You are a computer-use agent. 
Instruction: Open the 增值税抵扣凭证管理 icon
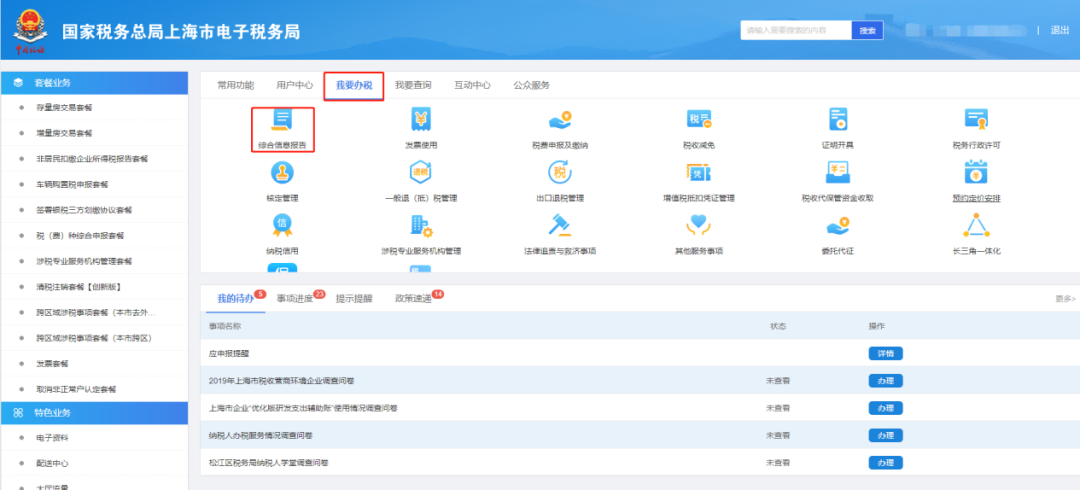click(x=698, y=172)
